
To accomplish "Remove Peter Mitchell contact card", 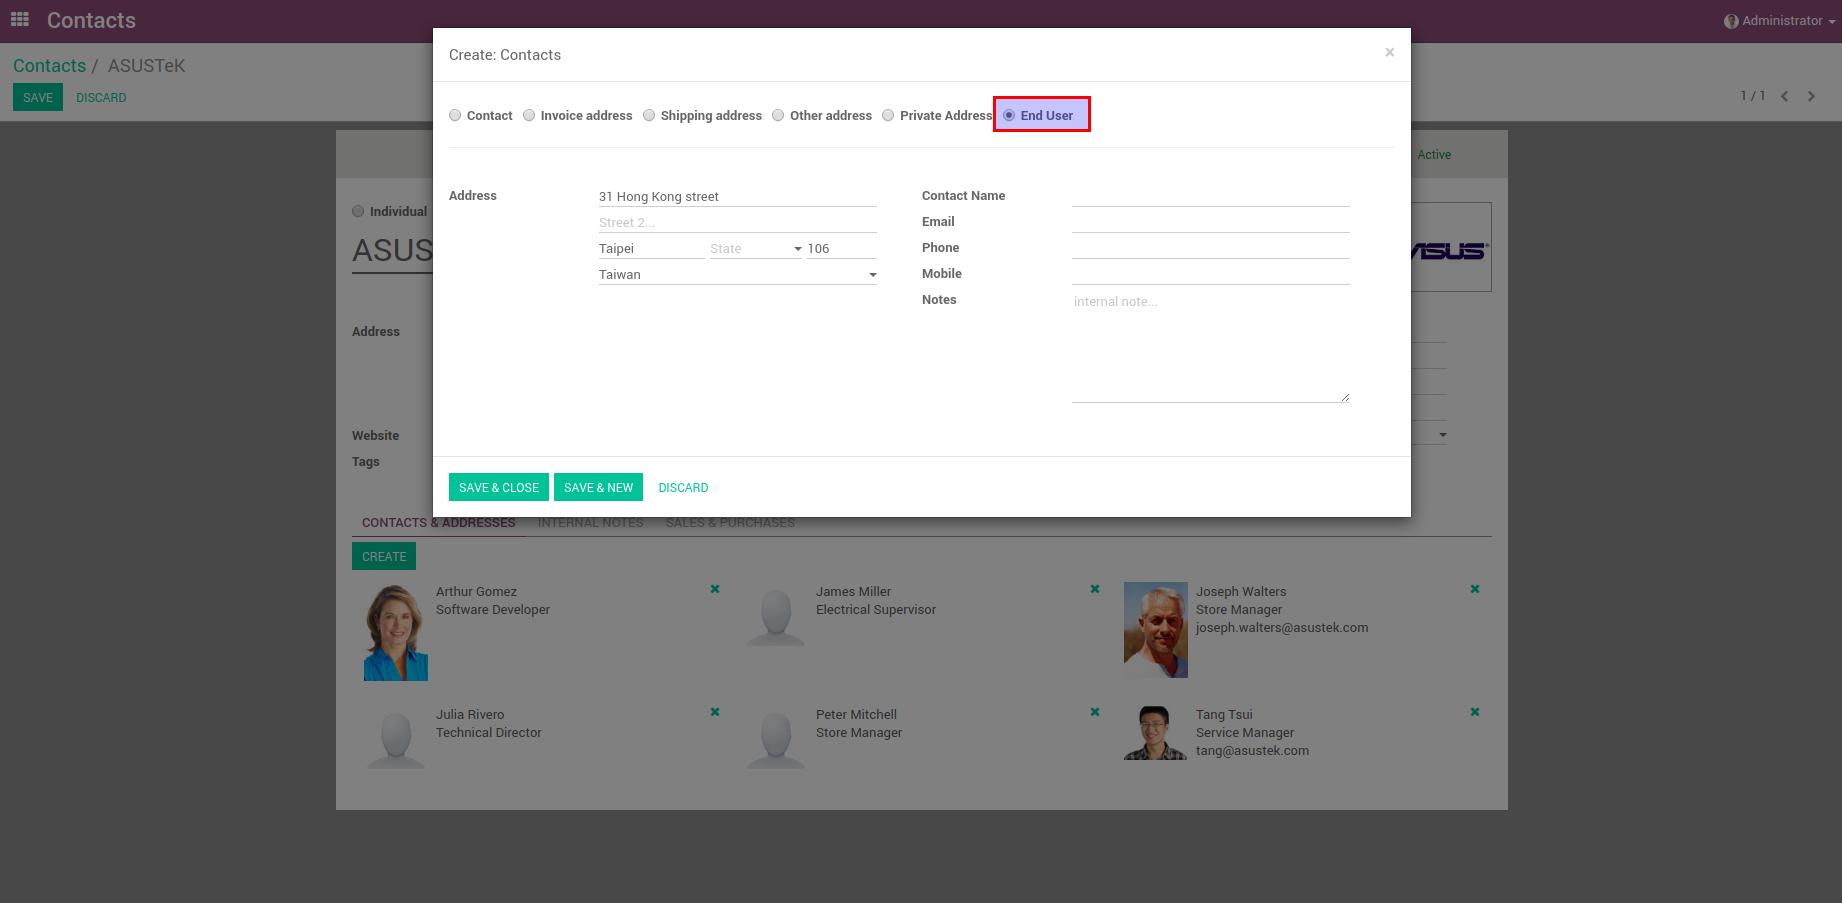I will tap(1095, 712).
